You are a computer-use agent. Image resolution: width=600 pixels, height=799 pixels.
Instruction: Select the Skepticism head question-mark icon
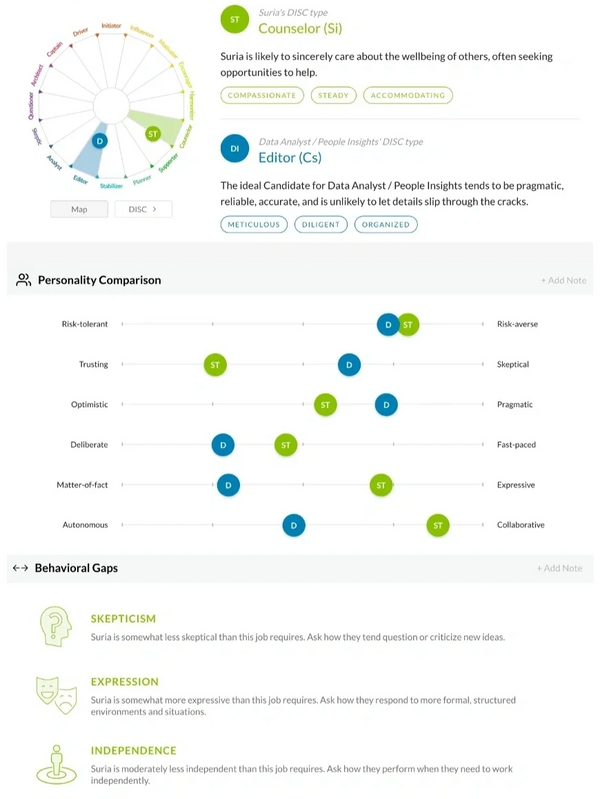pos(56,626)
